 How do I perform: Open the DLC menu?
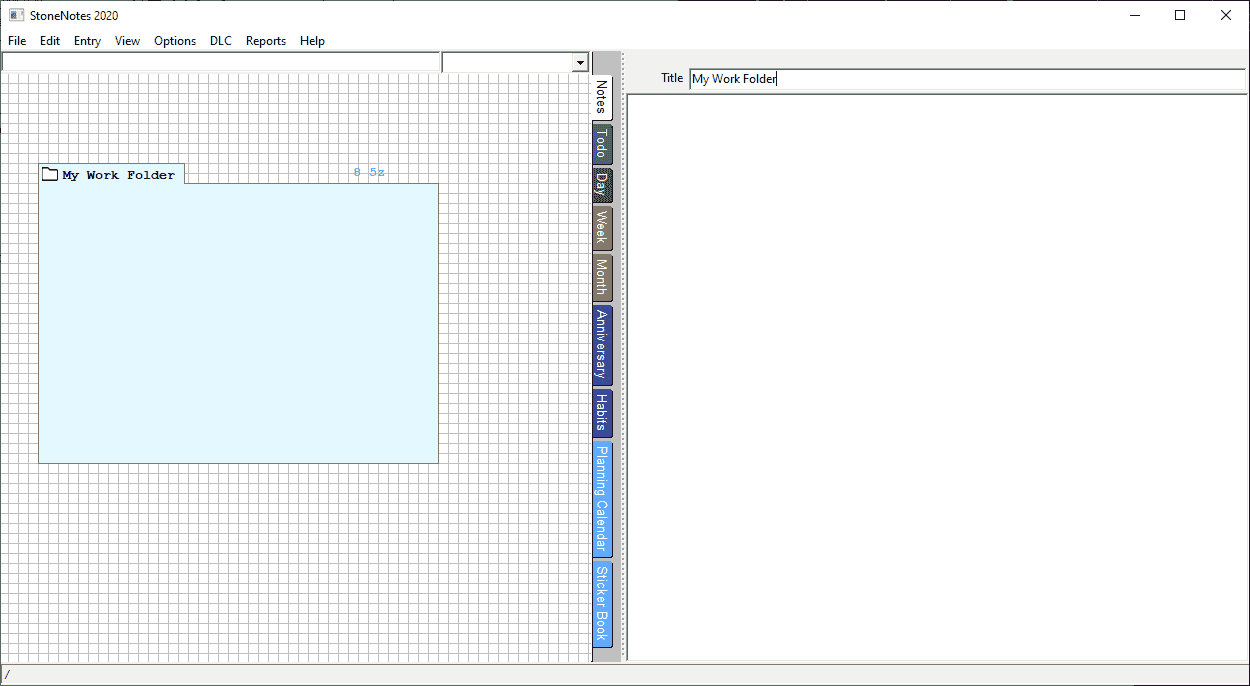click(221, 41)
